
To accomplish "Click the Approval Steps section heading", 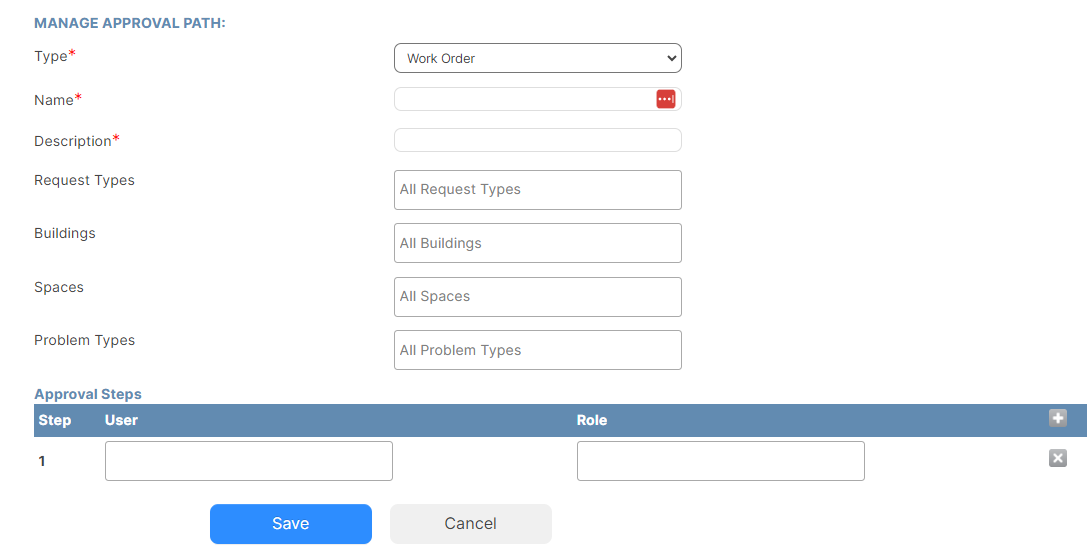I will coord(88,394).
